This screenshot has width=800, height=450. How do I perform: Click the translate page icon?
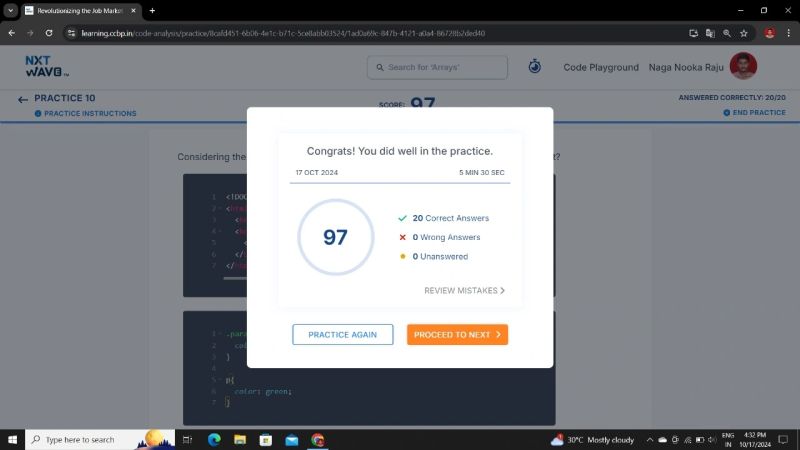710,33
